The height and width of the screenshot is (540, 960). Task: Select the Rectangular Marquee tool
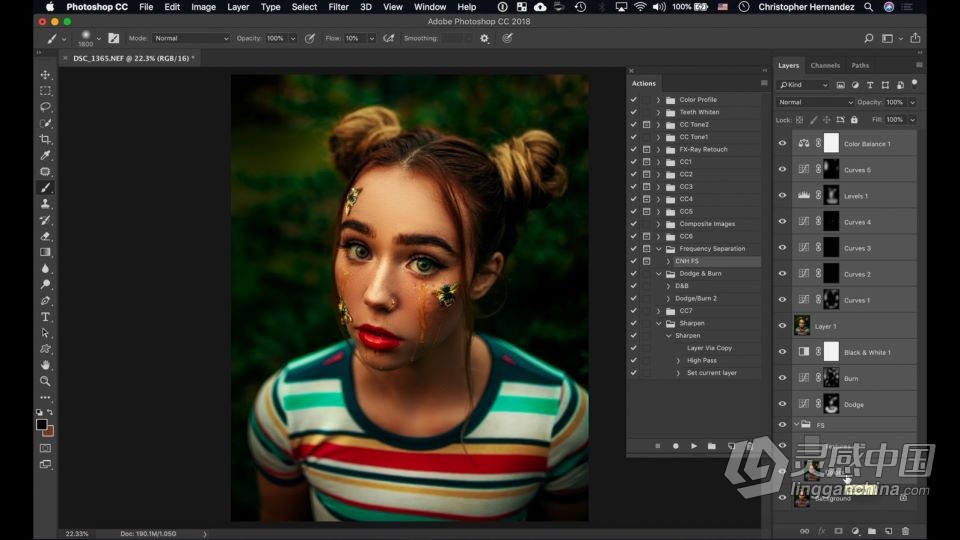45,91
